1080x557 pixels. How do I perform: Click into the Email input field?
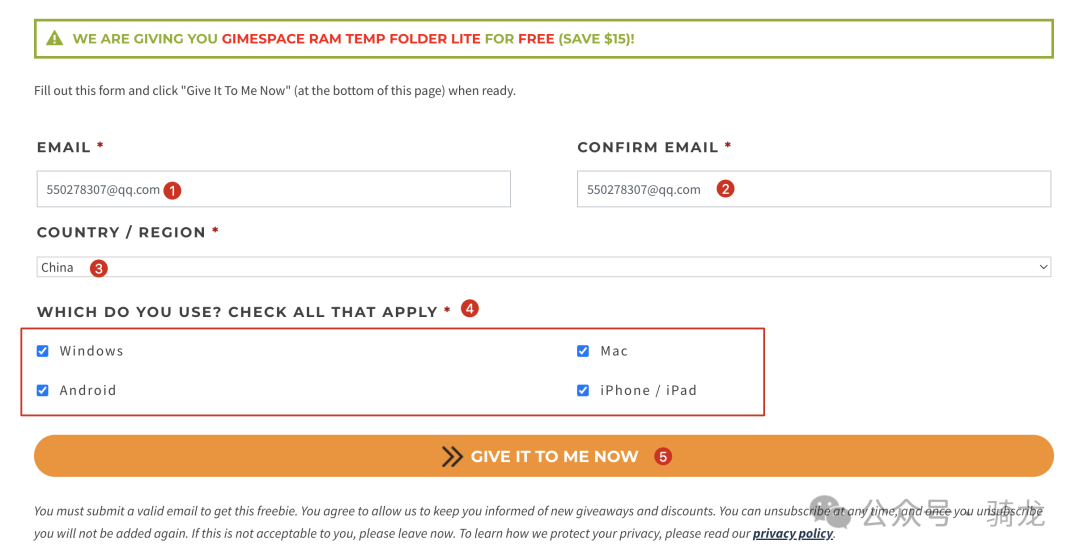point(273,189)
